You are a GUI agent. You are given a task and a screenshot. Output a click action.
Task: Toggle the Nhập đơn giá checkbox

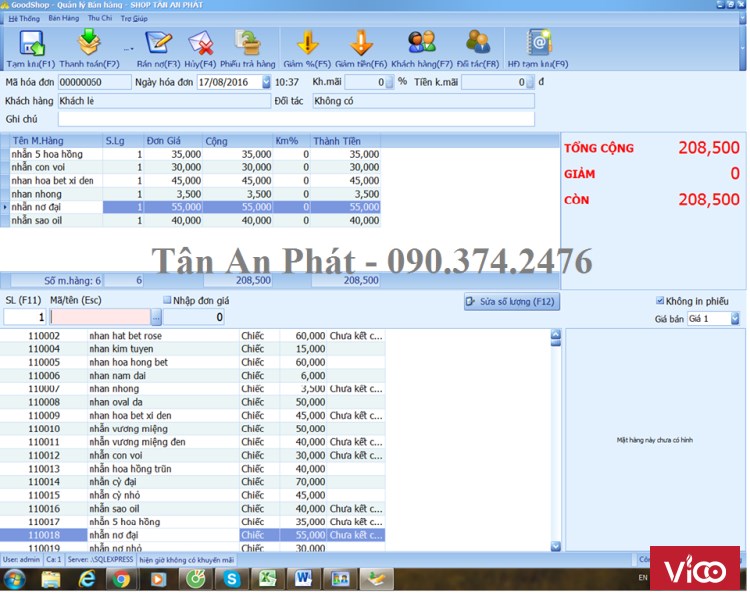tap(167, 300)
